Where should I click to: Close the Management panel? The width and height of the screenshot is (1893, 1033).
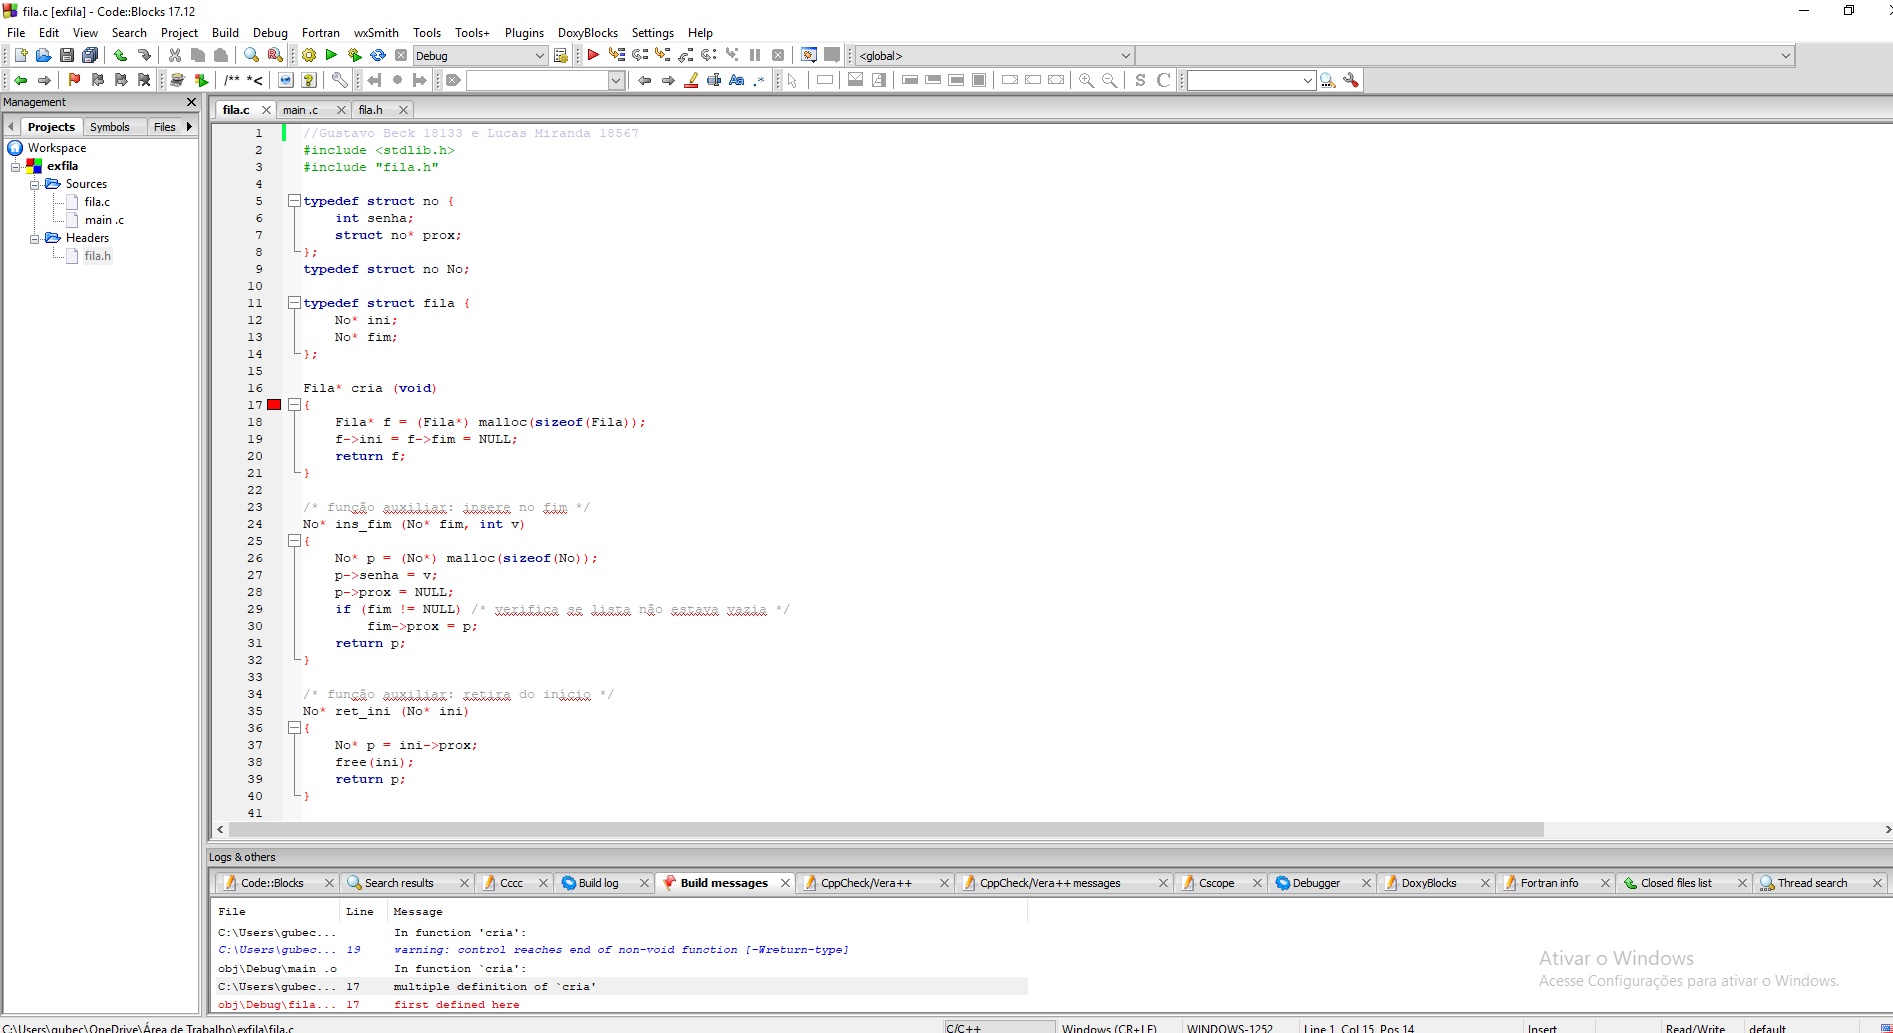(192, 102)
